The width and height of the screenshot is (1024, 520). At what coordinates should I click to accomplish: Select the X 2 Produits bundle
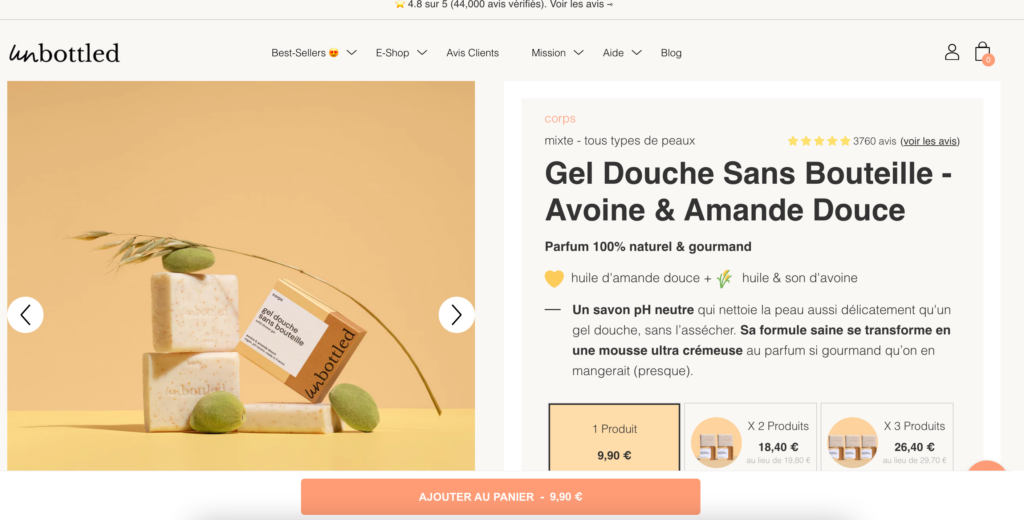[x=750, y=438]
